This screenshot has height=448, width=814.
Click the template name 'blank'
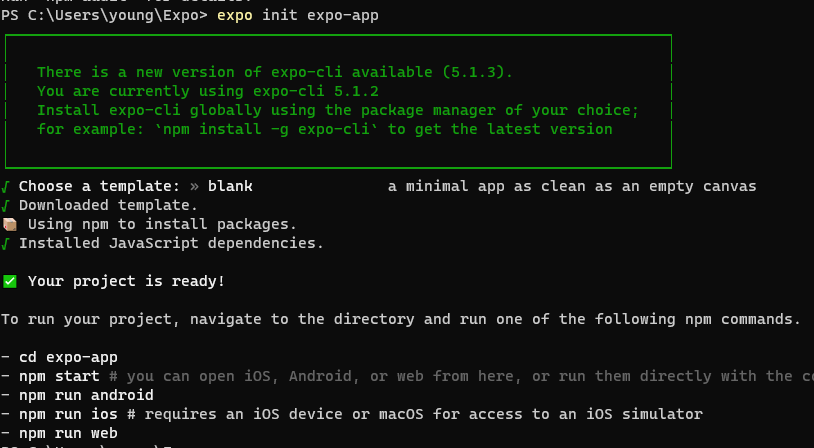(x=230, y=186)
